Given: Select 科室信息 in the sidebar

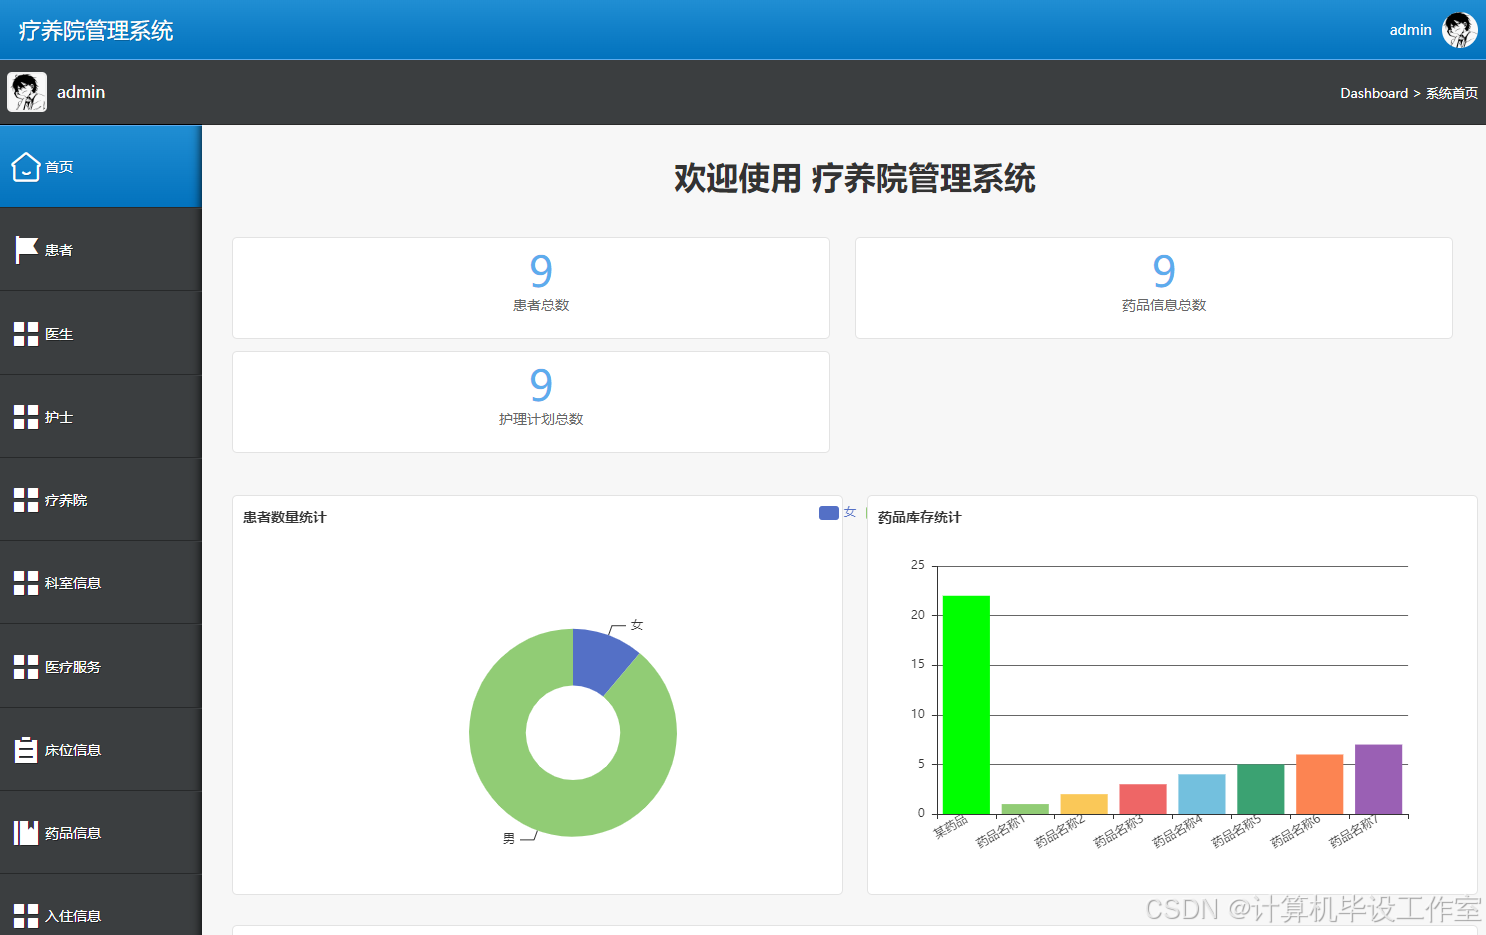Looking at the screenshot, I should point(100,583).
